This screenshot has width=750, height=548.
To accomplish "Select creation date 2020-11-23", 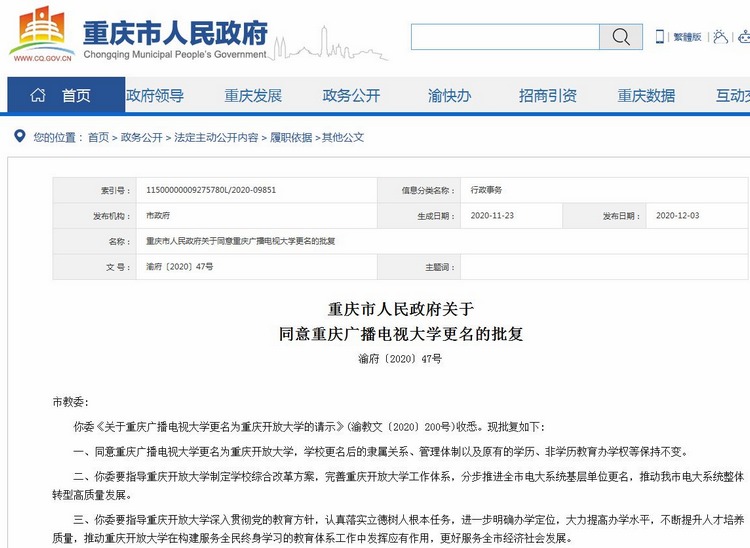I will tap(492, 216).
